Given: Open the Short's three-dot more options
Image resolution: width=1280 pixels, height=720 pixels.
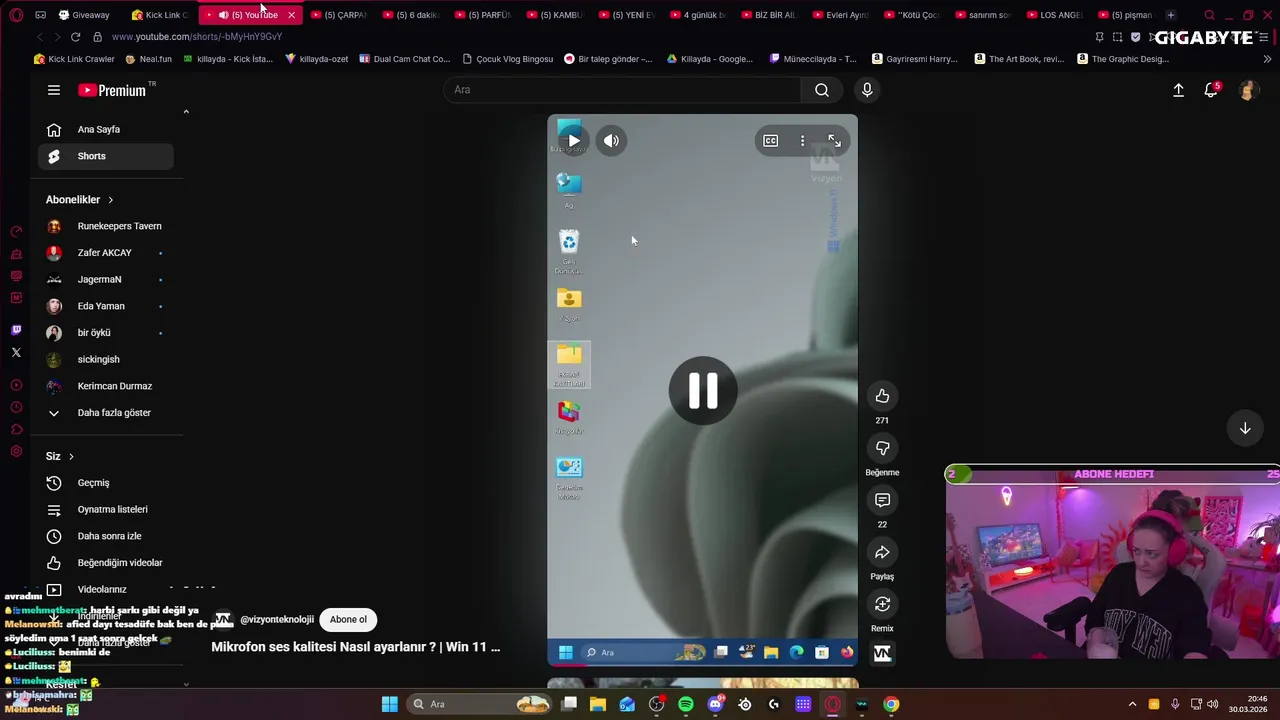Looking at the screenshot, I should 802,141.
